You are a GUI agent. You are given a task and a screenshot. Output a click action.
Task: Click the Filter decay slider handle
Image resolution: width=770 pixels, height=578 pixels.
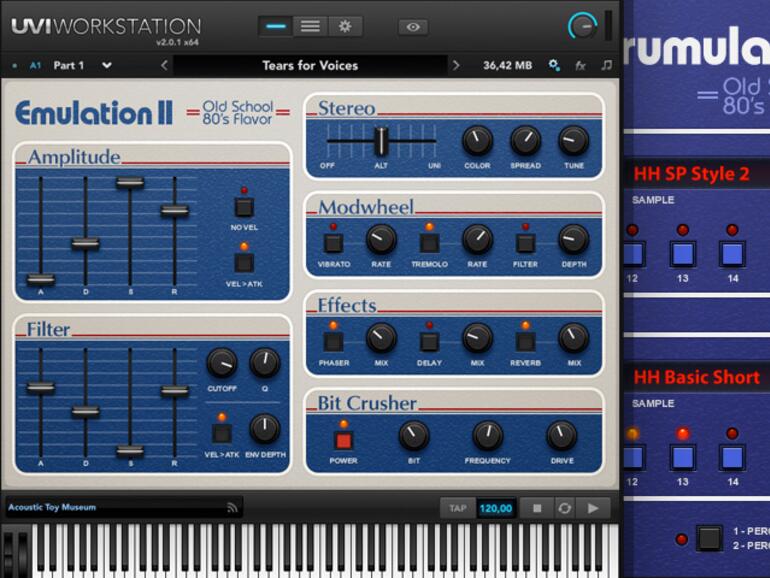(x=85, y=412)
